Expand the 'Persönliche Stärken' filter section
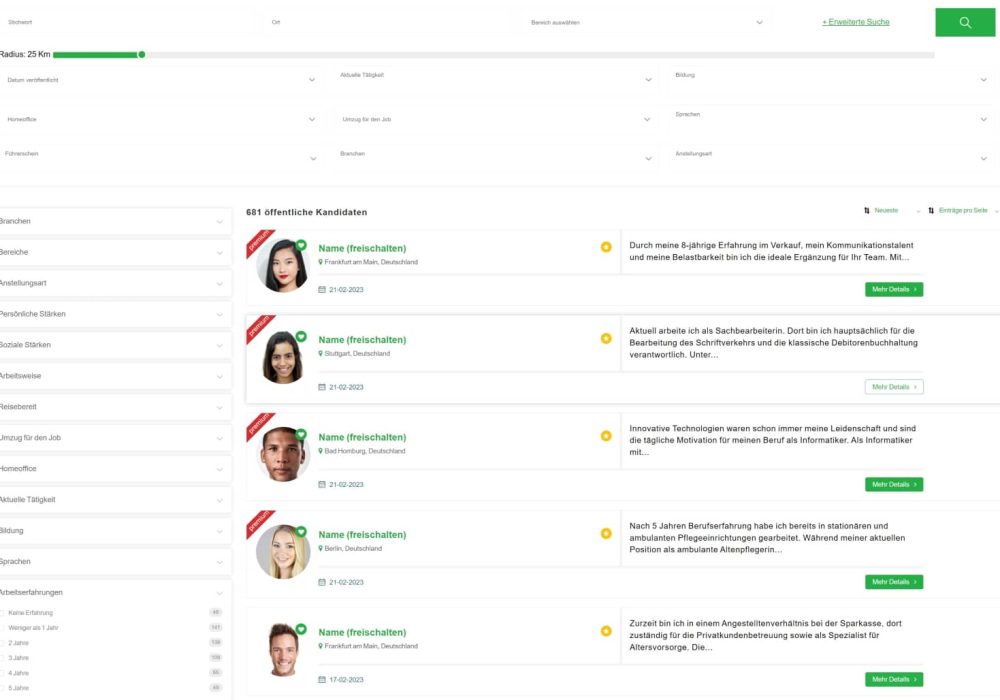Viewport: 1000px width, 700px height. (115, 314)
